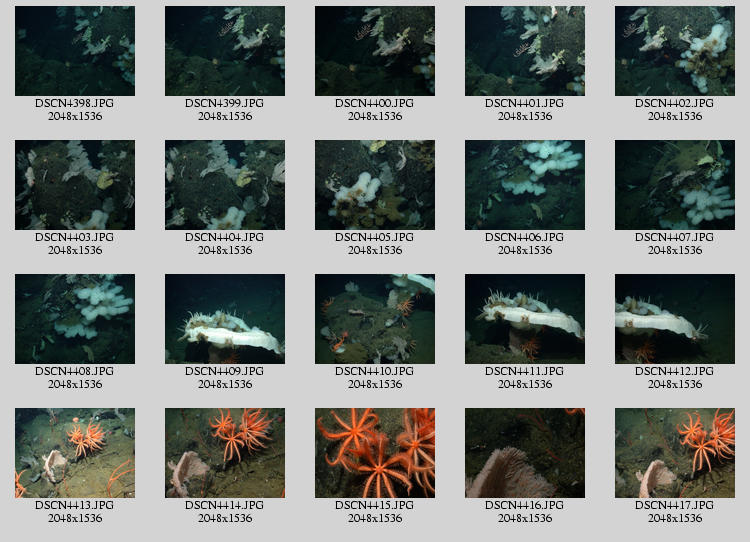This screenshot has height=542, width=750.
Task: Open the DSCN4410.JPG thumbnail
Action: point(375,319)
